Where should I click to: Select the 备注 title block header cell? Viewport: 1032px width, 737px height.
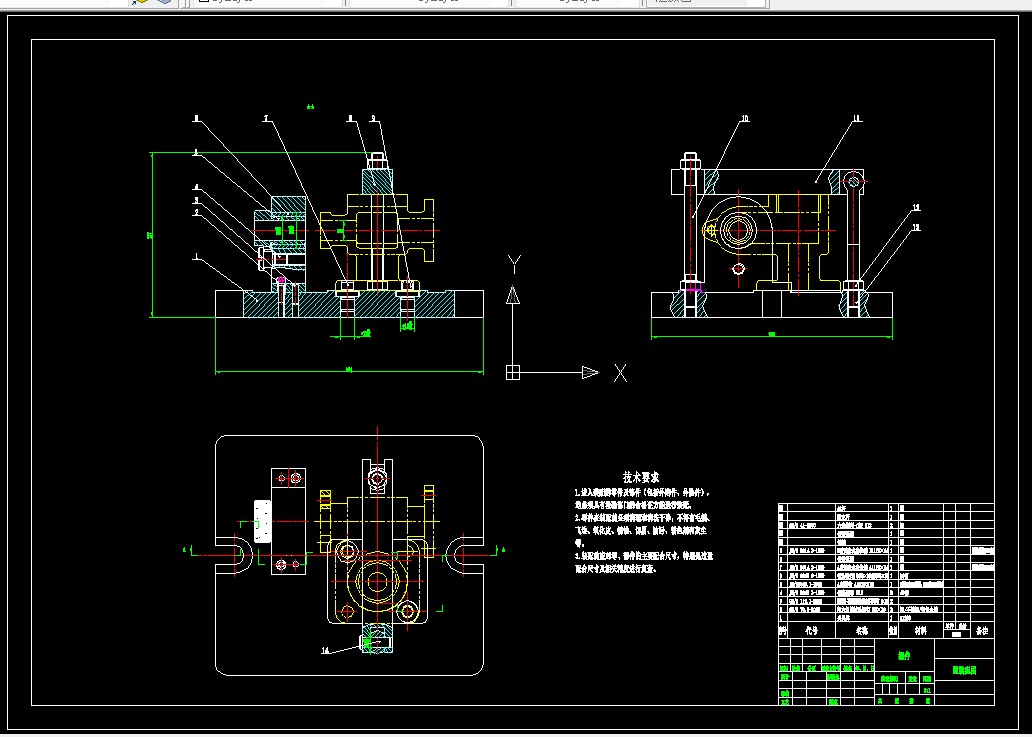coord(982,630)
